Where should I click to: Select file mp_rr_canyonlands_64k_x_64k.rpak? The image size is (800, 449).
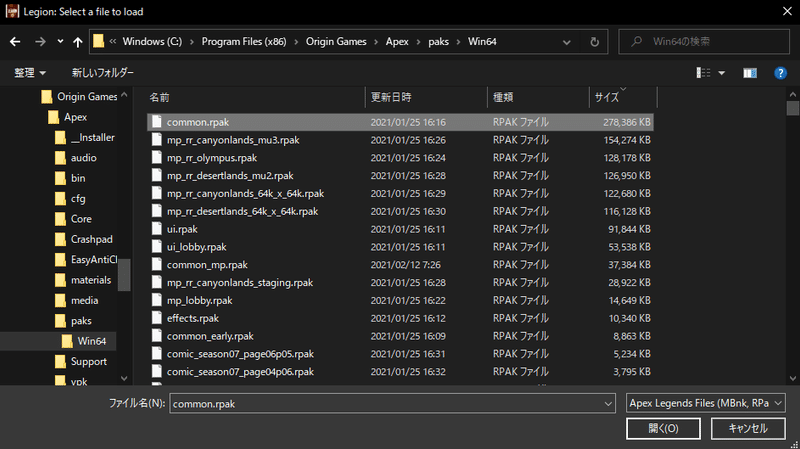401,193
